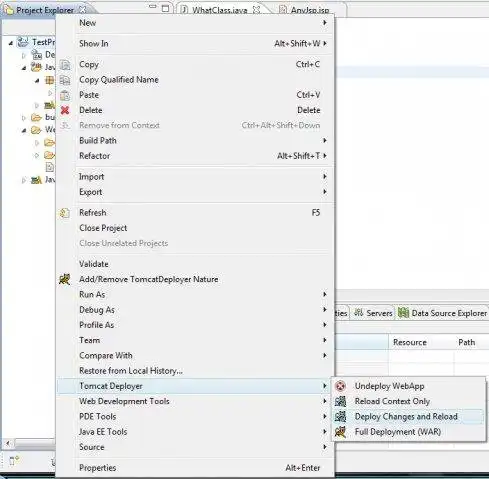489x479 pixels.
Task: Click the Undeploy WebApp red icon
Action: pos(340,386)
